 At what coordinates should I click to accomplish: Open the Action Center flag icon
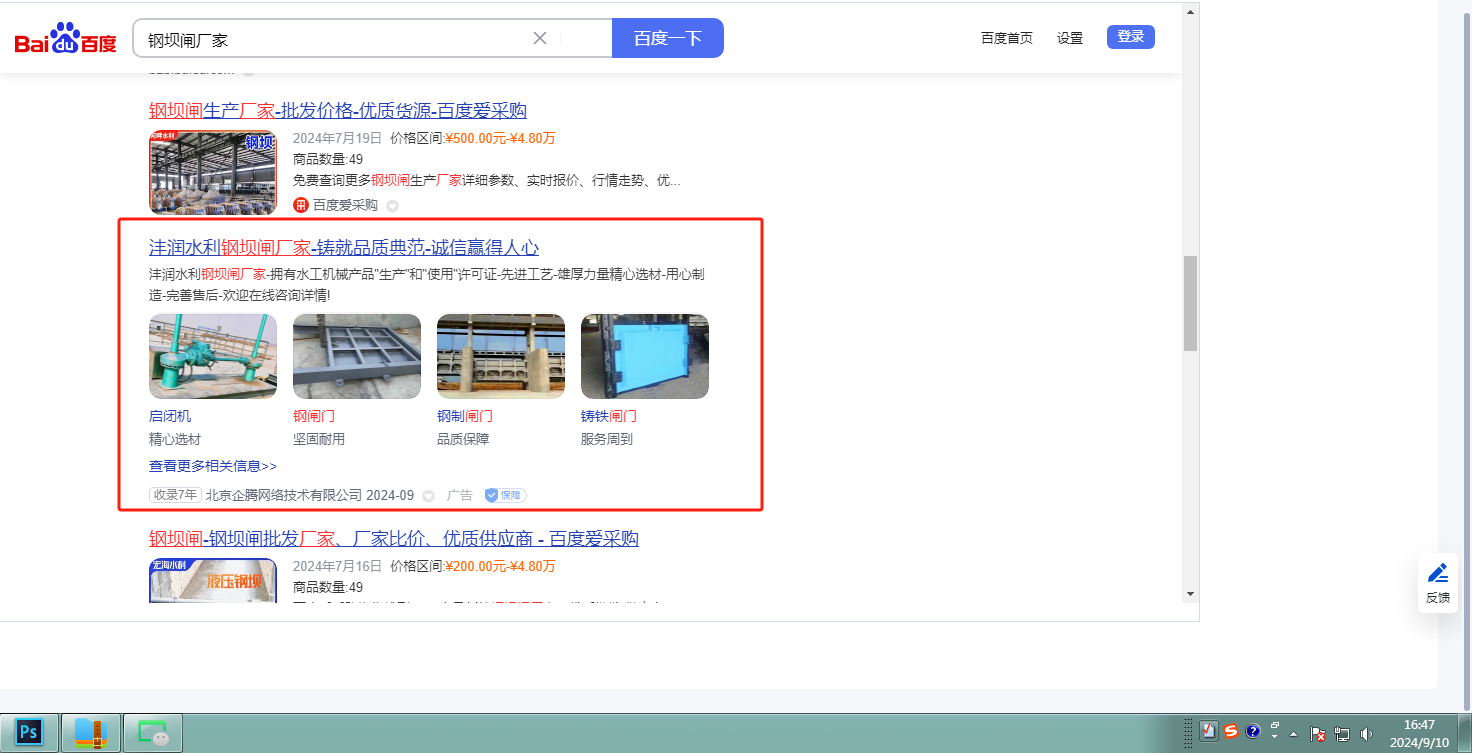pos(1318,734)
